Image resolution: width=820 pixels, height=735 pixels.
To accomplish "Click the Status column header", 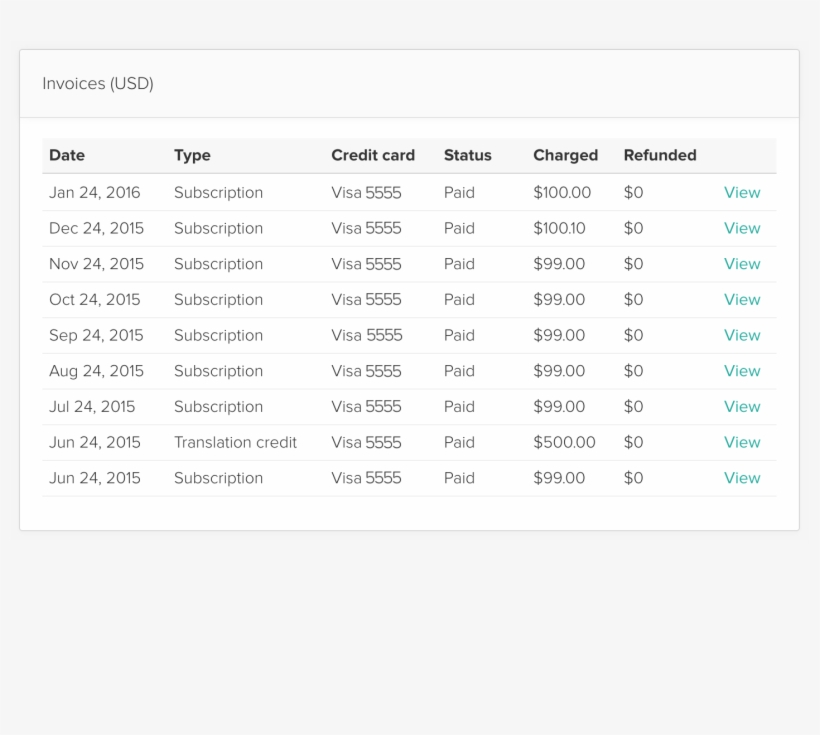I will pyautogui.click(x=467, y=155).
